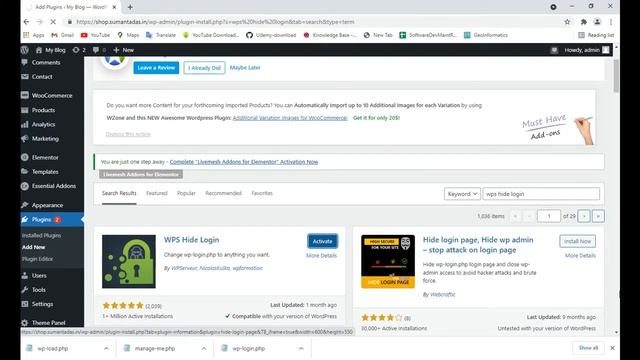Go to next page of results

(x=584, y=216)
